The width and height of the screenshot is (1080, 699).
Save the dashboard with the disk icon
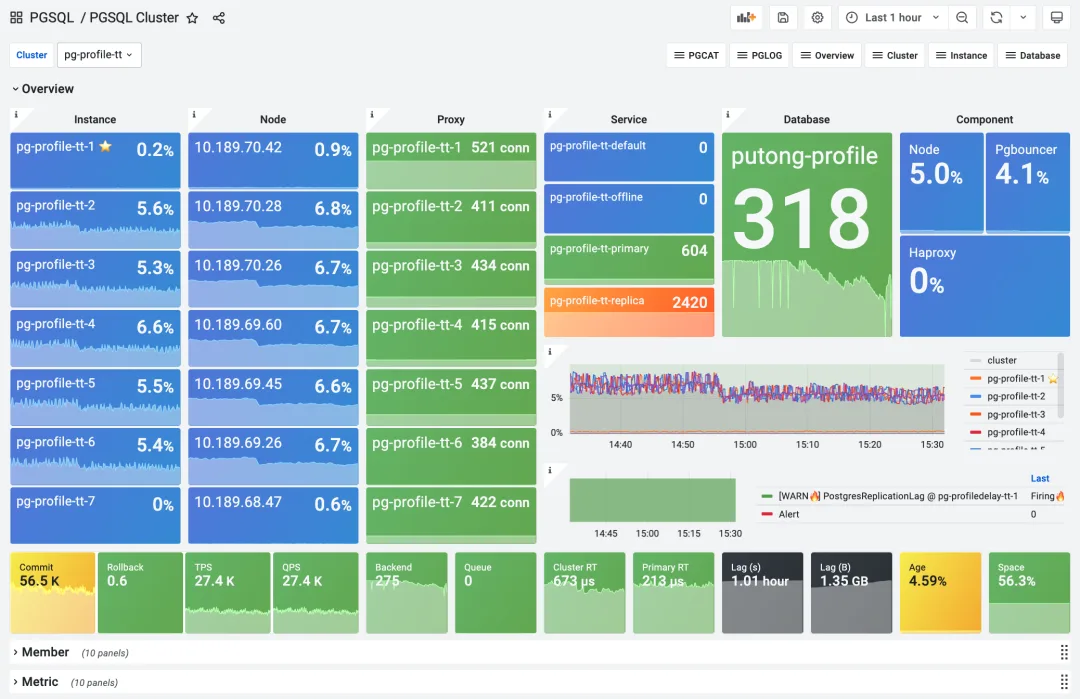tap(783, 18)
